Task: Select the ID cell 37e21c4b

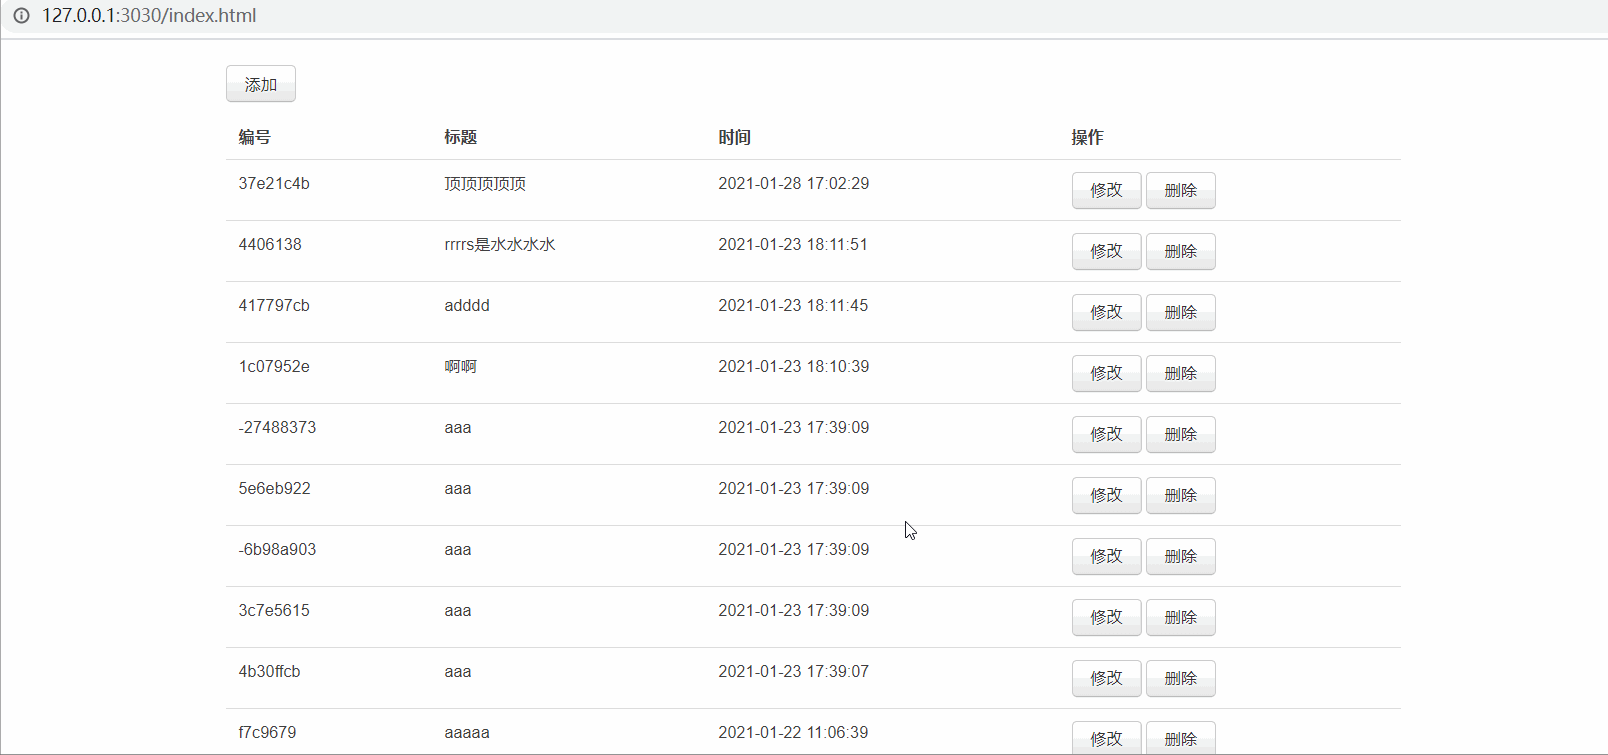Action: pyautogui.click(x=274, y=184)
